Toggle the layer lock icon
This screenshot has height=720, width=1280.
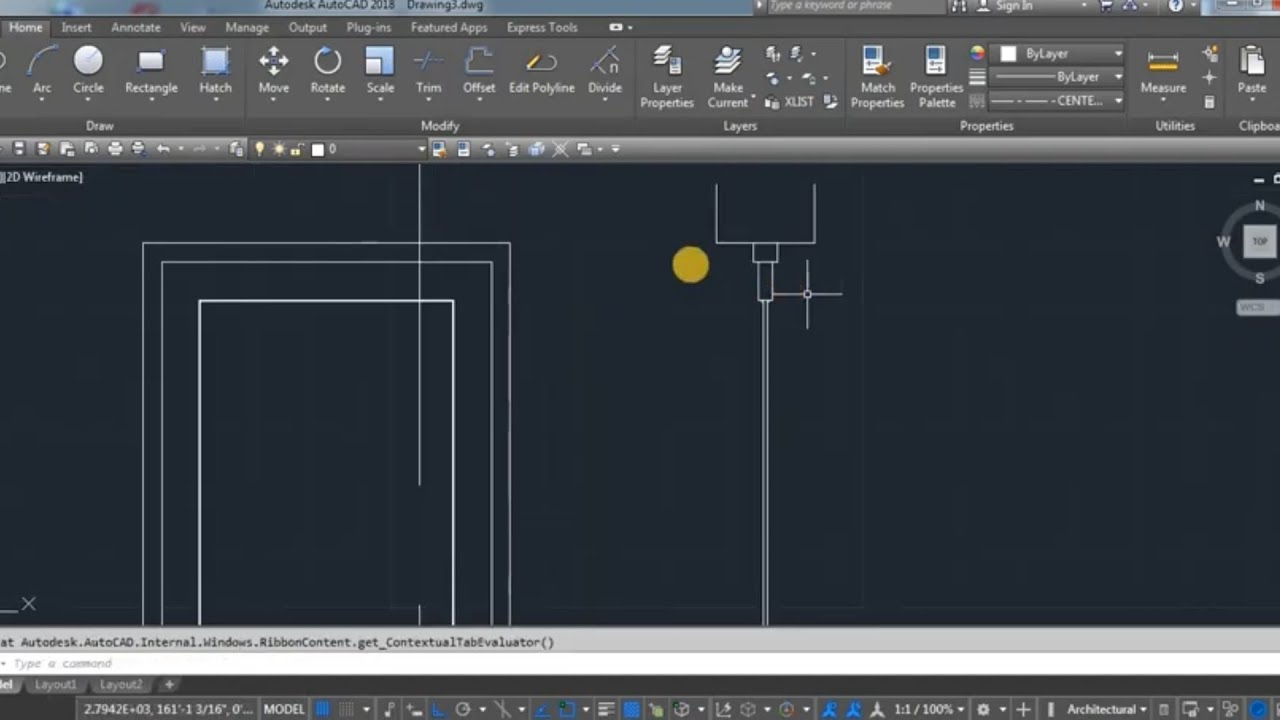coord(298,149)
